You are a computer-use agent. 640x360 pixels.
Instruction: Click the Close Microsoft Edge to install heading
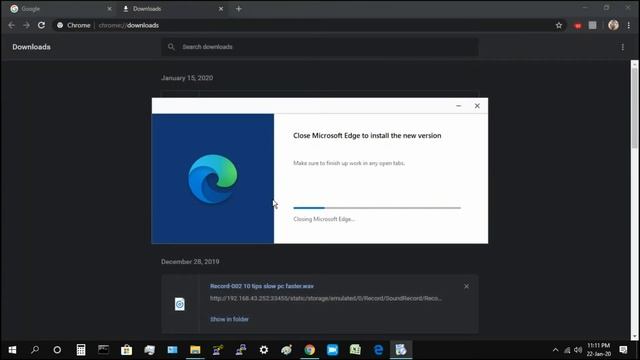coord(367,136)
